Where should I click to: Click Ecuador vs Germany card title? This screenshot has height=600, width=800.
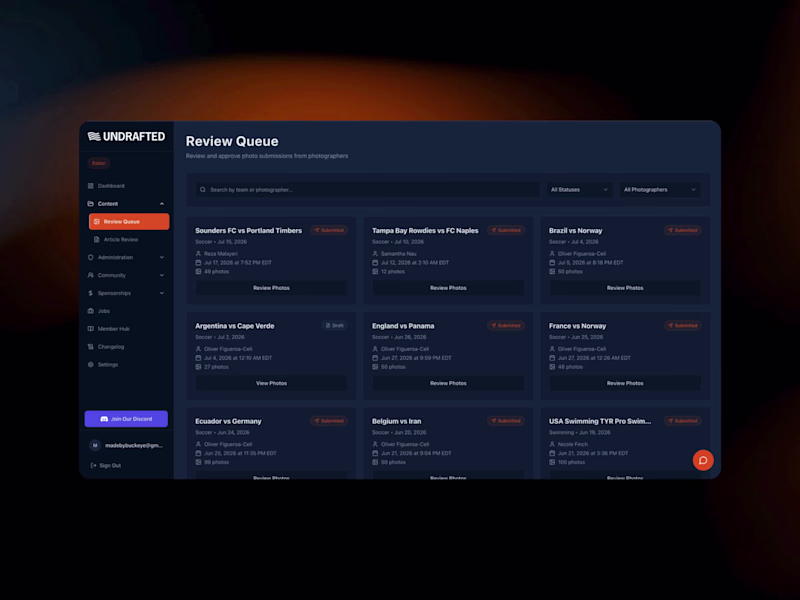(x=228, y=421)
